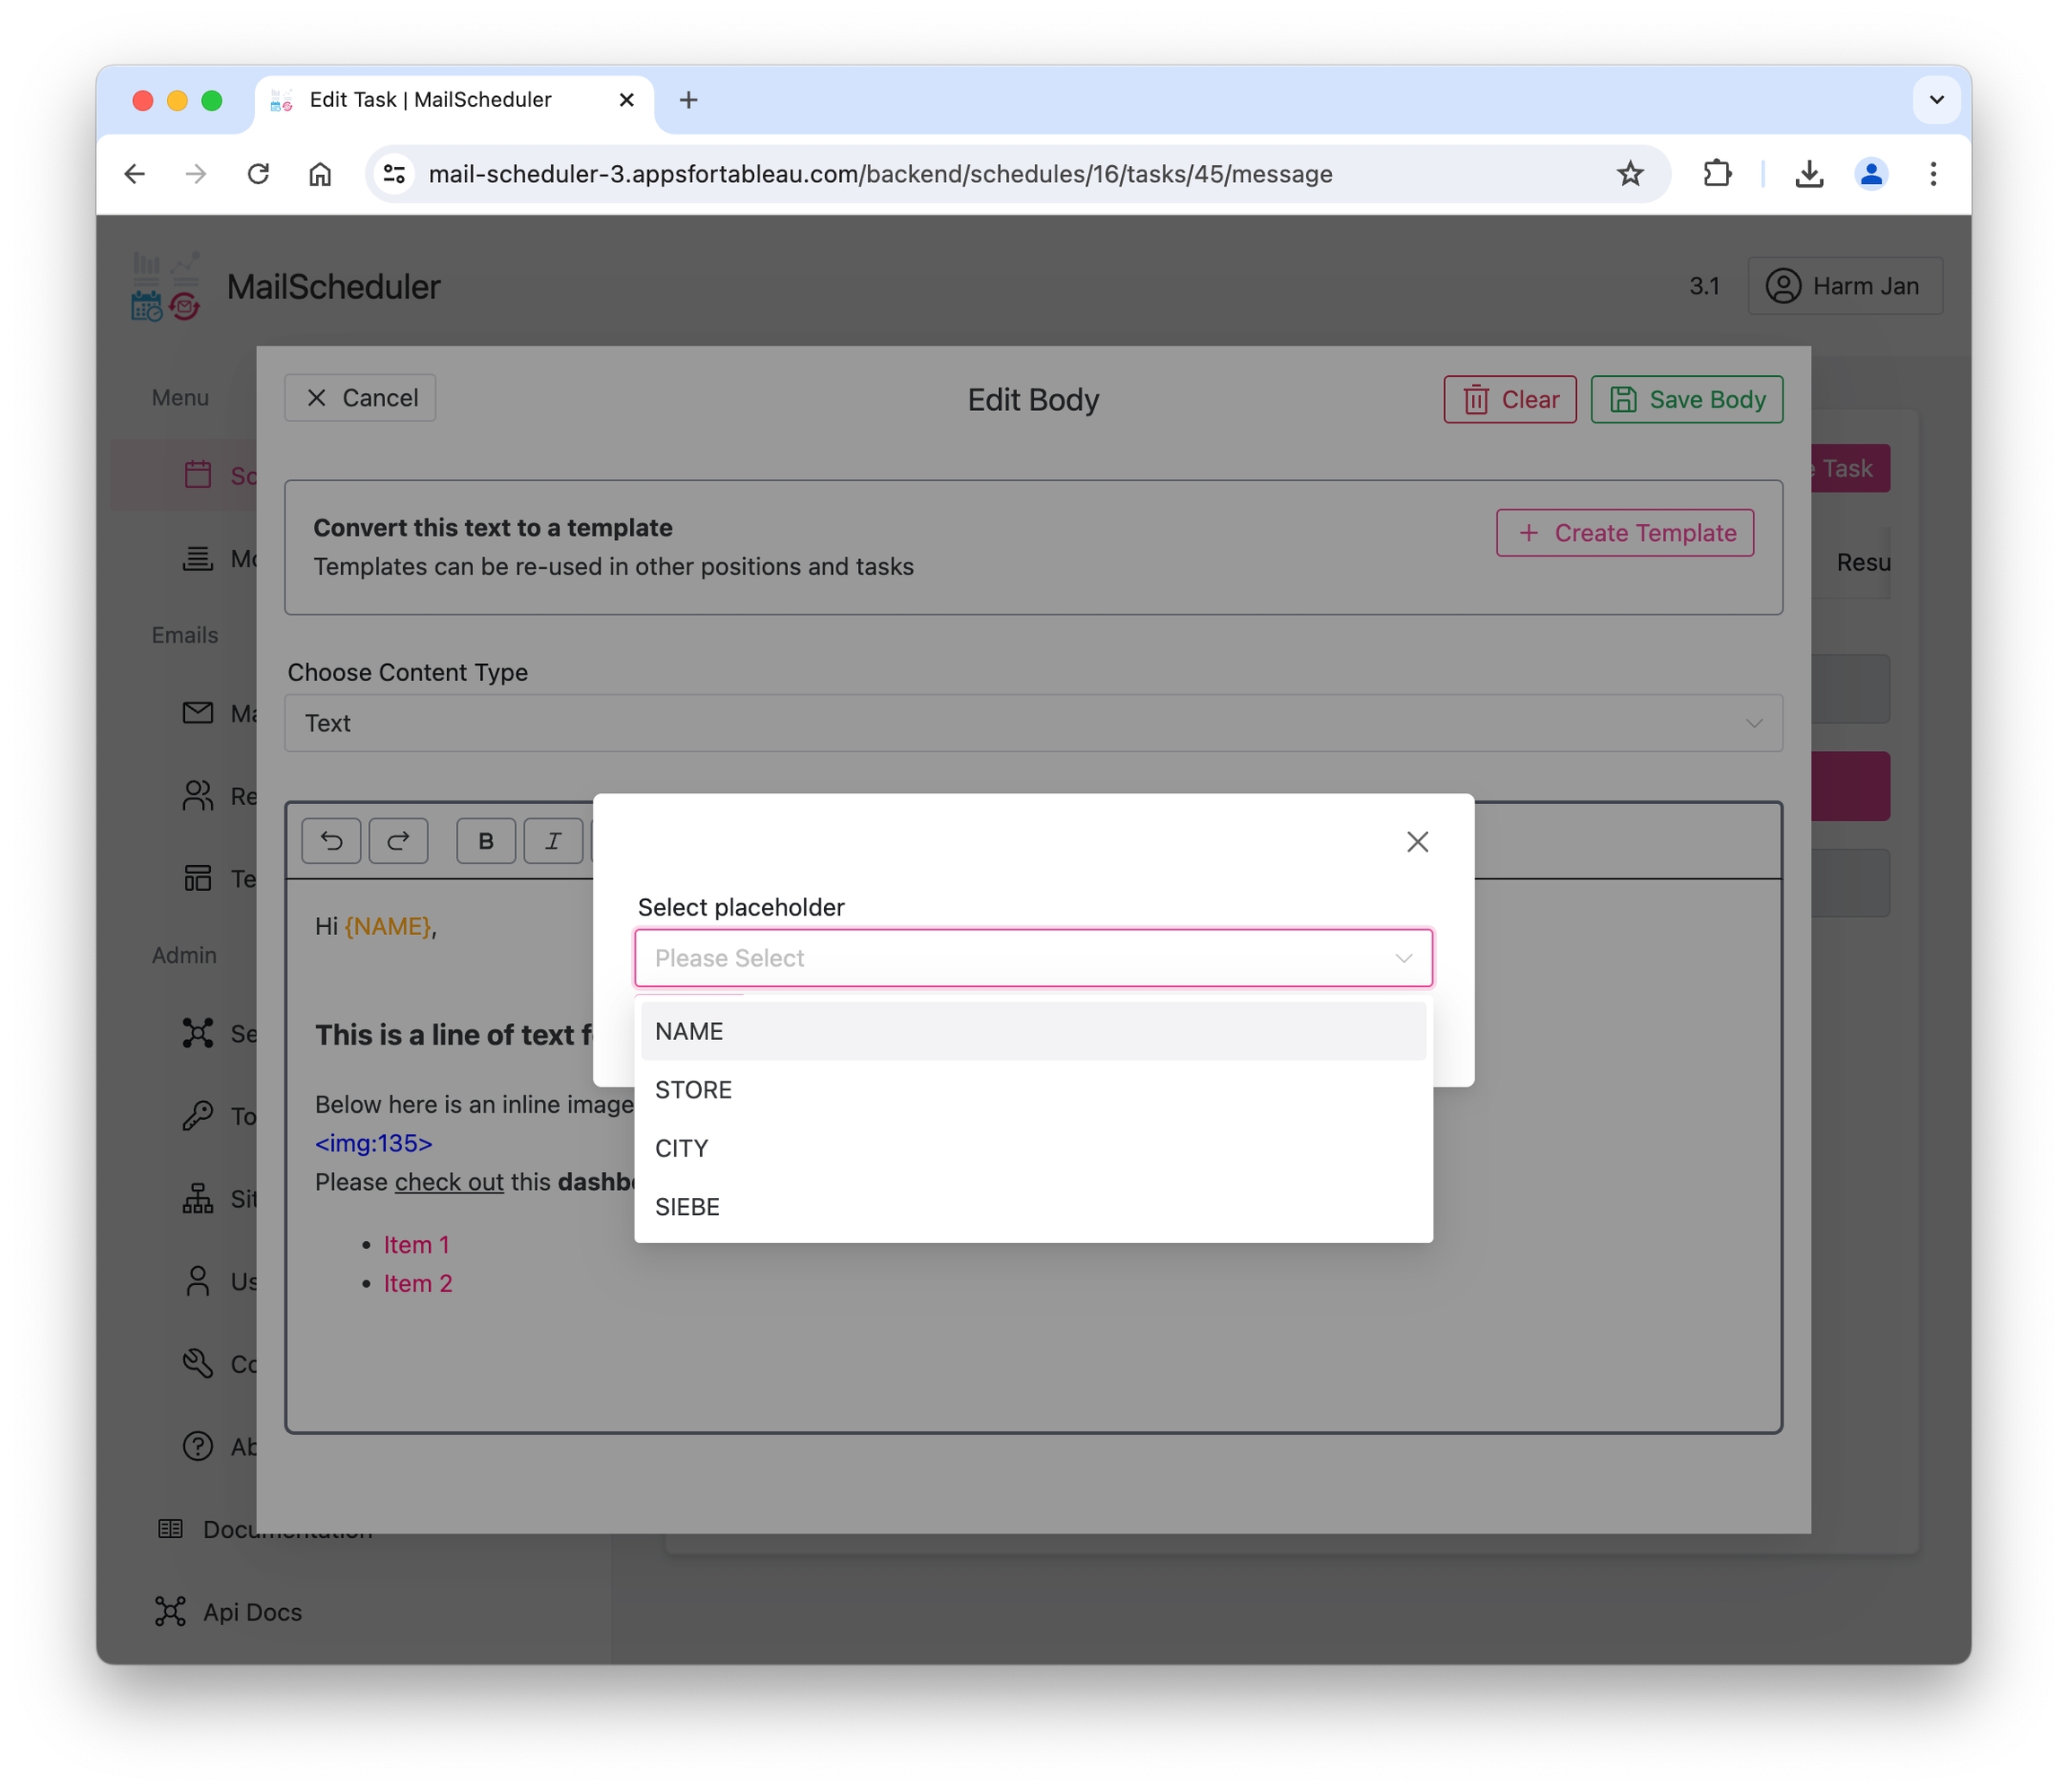Bookmark this page with star icon
The height and width of the screenshot is (1792, 2068).
pos(1629,174)
